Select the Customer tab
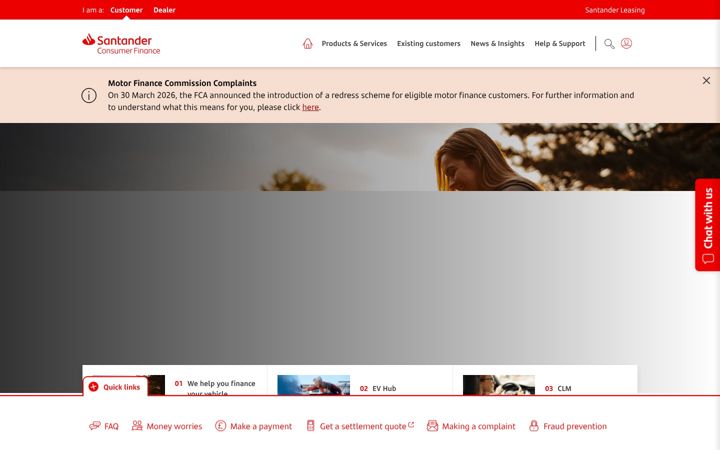The height and width of the screenshot is (450, 720). pos(126,10)
